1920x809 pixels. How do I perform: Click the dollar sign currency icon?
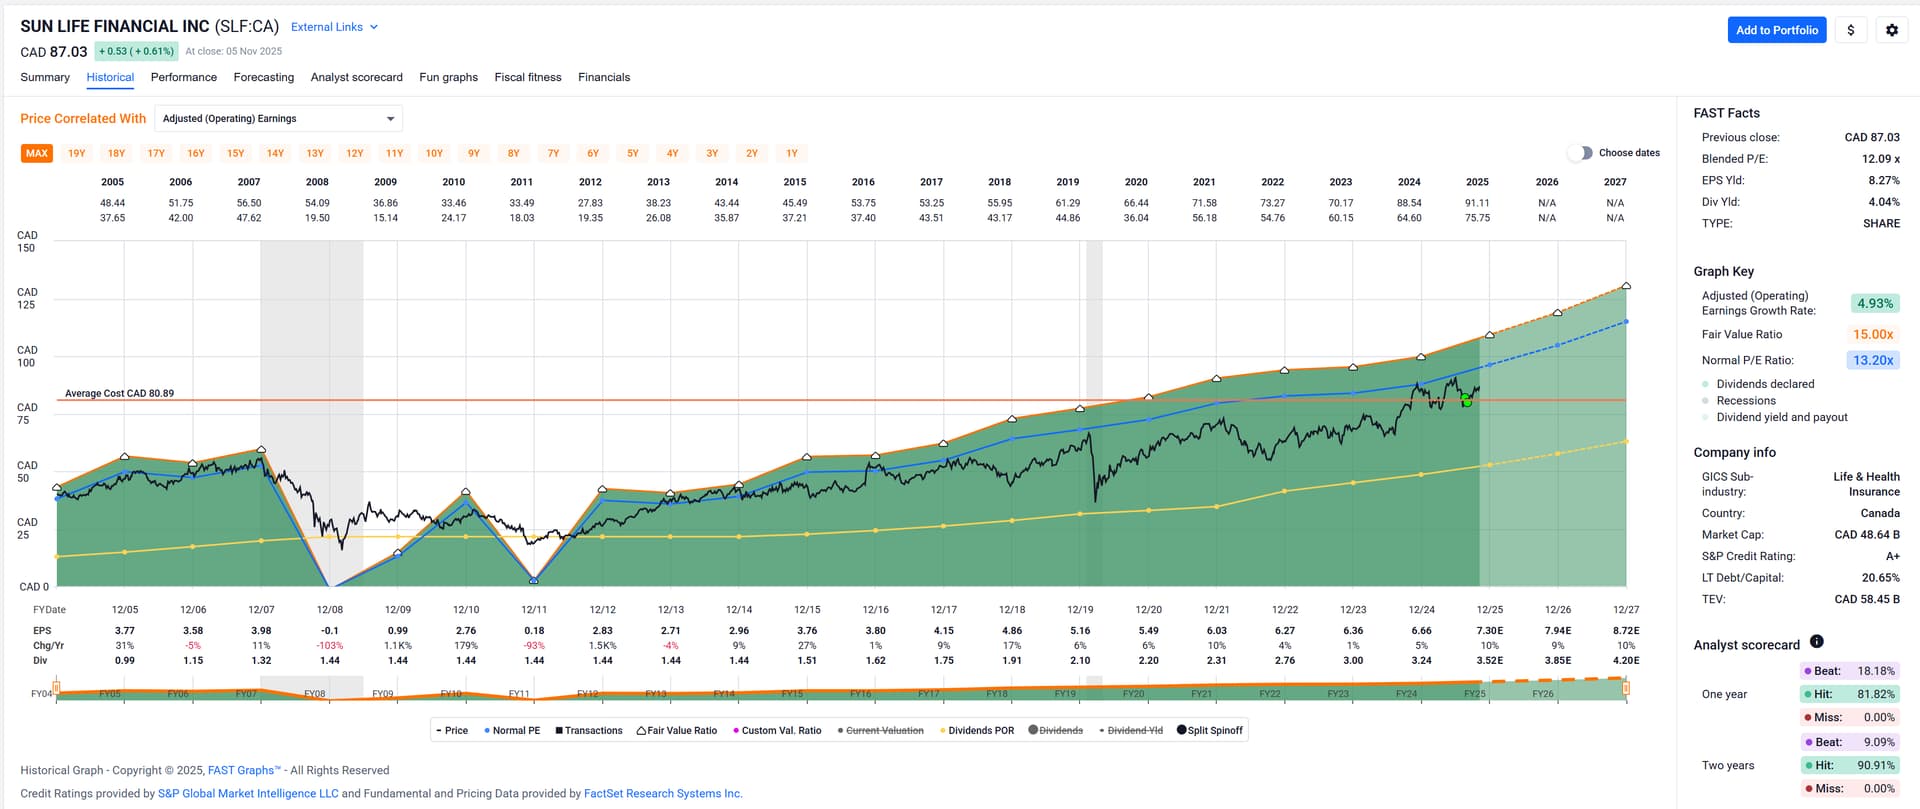(1850, 30)
